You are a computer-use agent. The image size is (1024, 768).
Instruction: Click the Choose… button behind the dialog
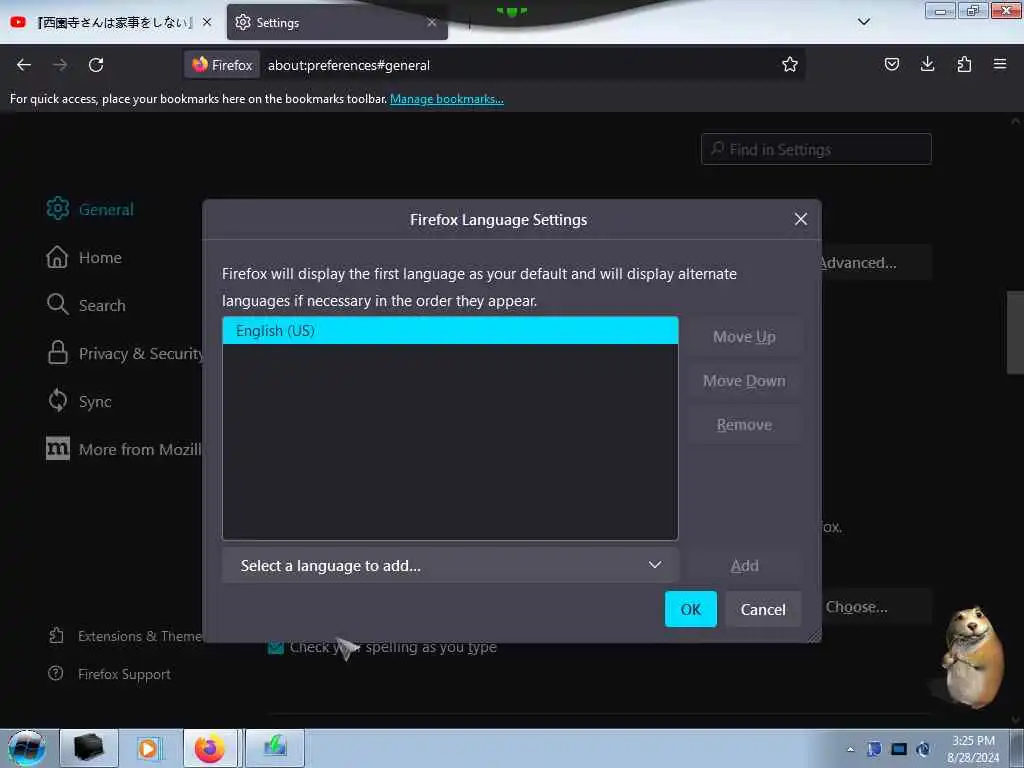(x=875, y=607)
